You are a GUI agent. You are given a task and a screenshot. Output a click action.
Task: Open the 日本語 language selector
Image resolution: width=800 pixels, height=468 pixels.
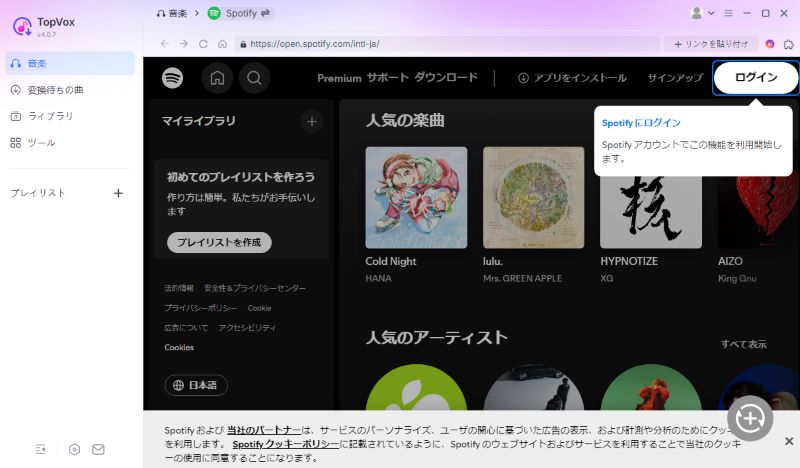click(x=196, y=385)
